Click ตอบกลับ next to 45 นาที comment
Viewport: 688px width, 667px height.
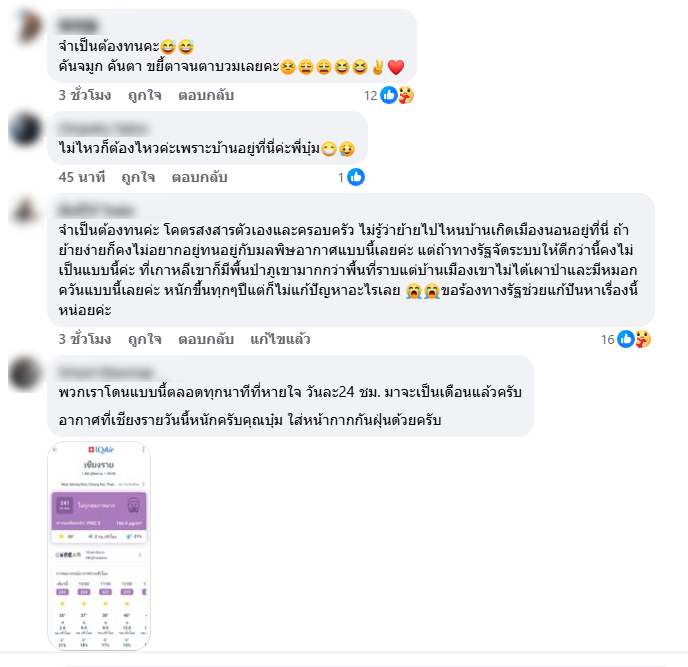[200, 177]
